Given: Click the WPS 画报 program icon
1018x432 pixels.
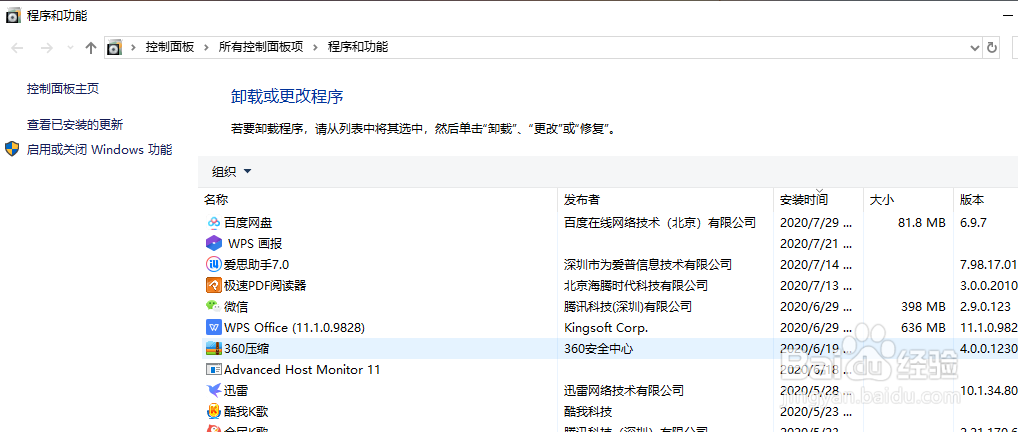Looking at the screenshot, I should click(x=213, y=244).
